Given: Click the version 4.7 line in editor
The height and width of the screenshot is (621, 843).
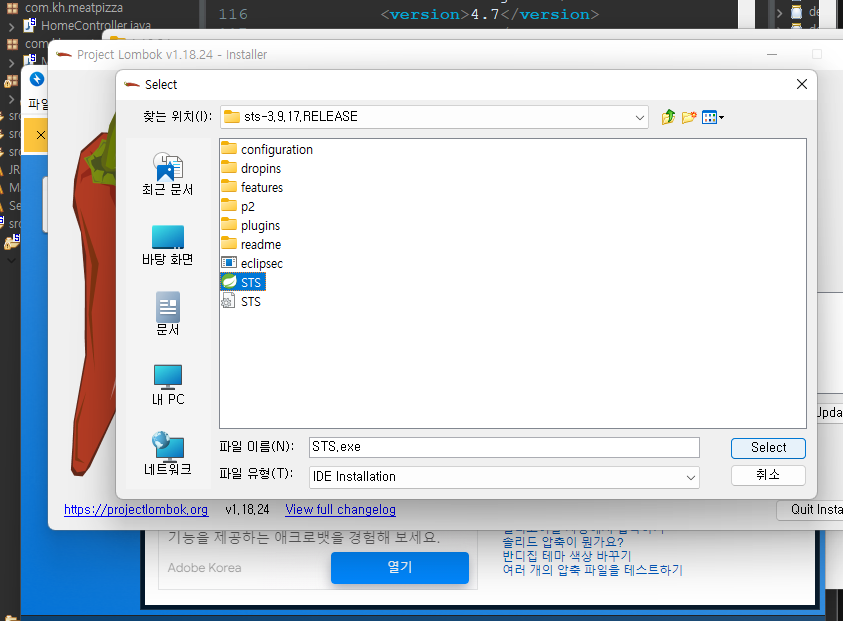Looking at the screenshot, I should [489, 14].
